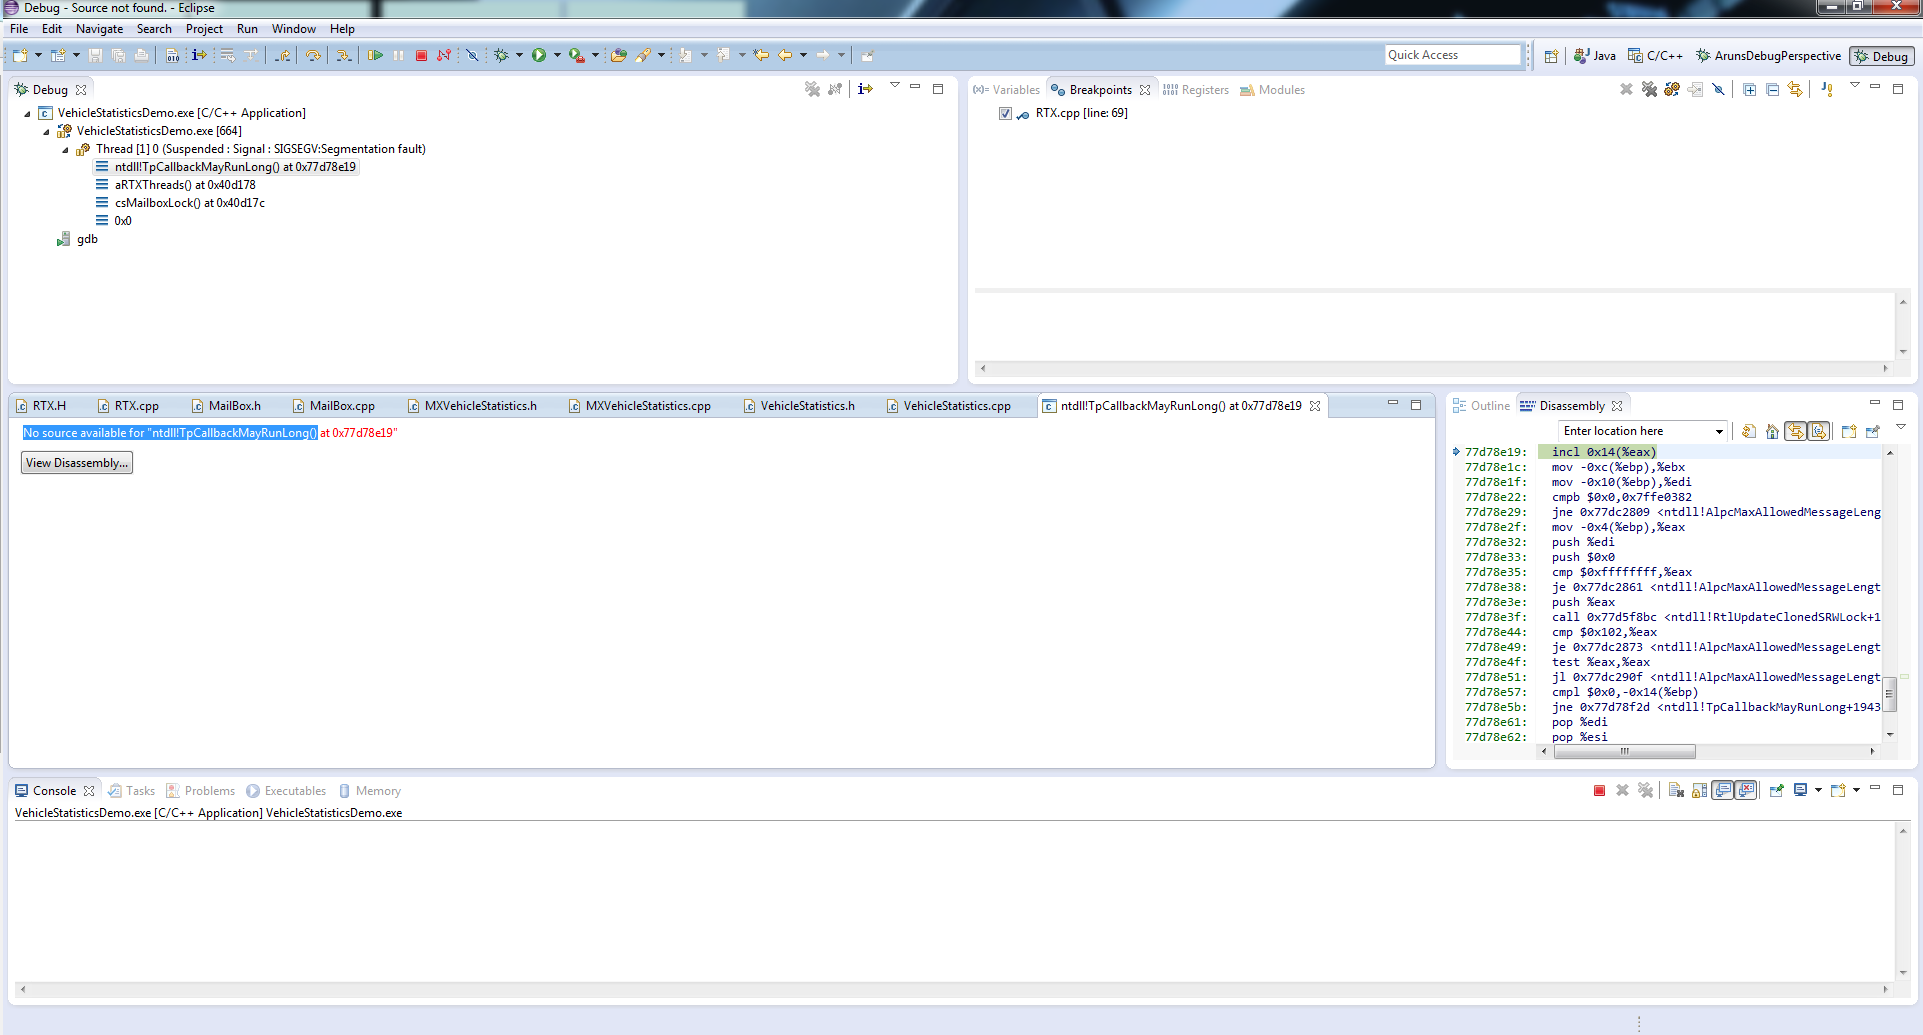Open the Run menu

pos(247,29)
